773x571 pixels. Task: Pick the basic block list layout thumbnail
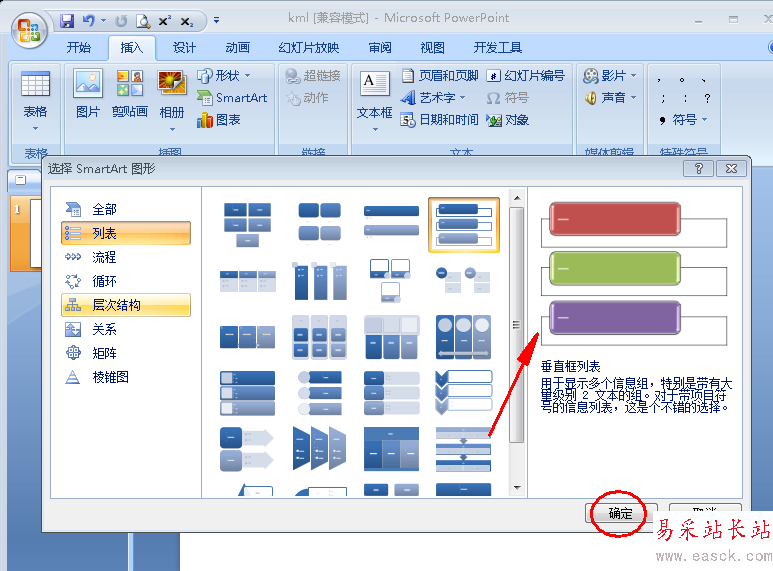[247, 224]
